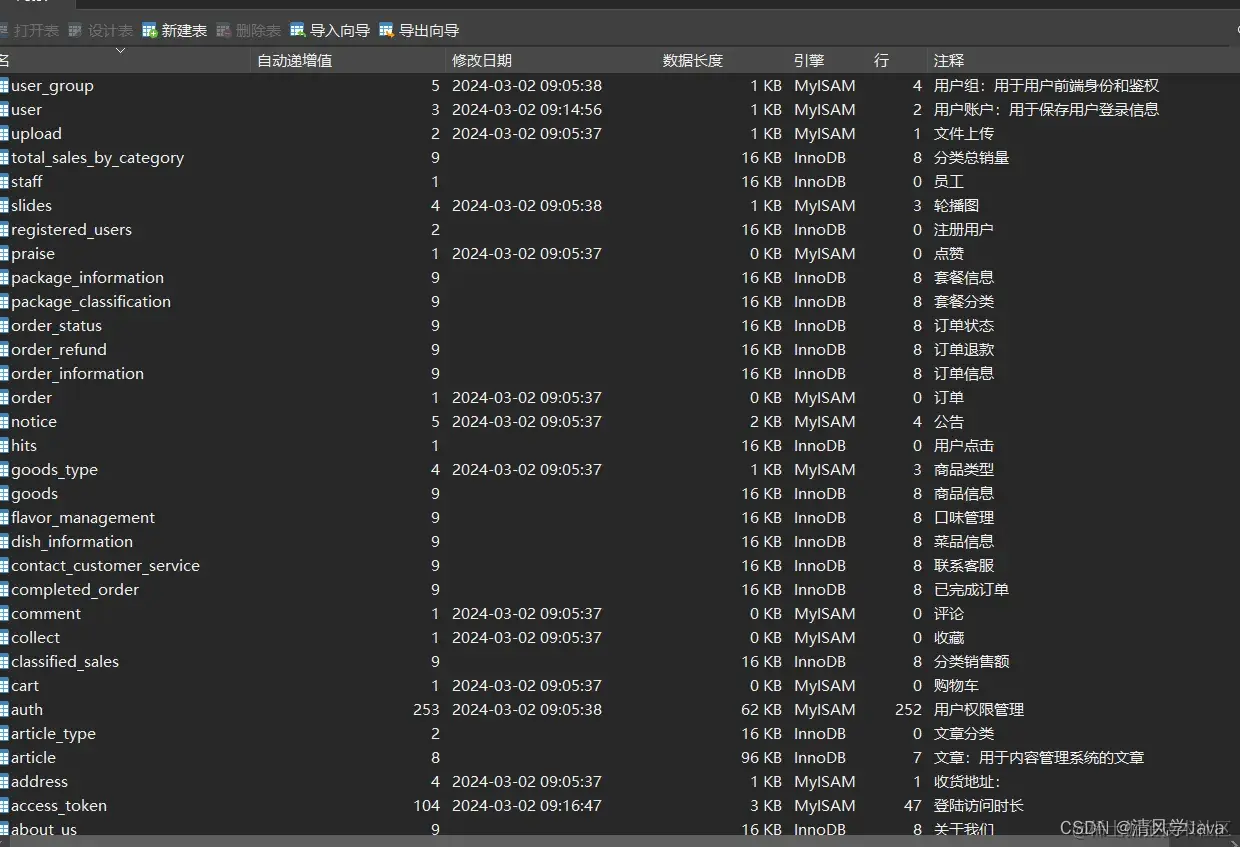Viewport: 1240px width, 847px height.
Task: Select the cart table name
Action: [25, 686]
